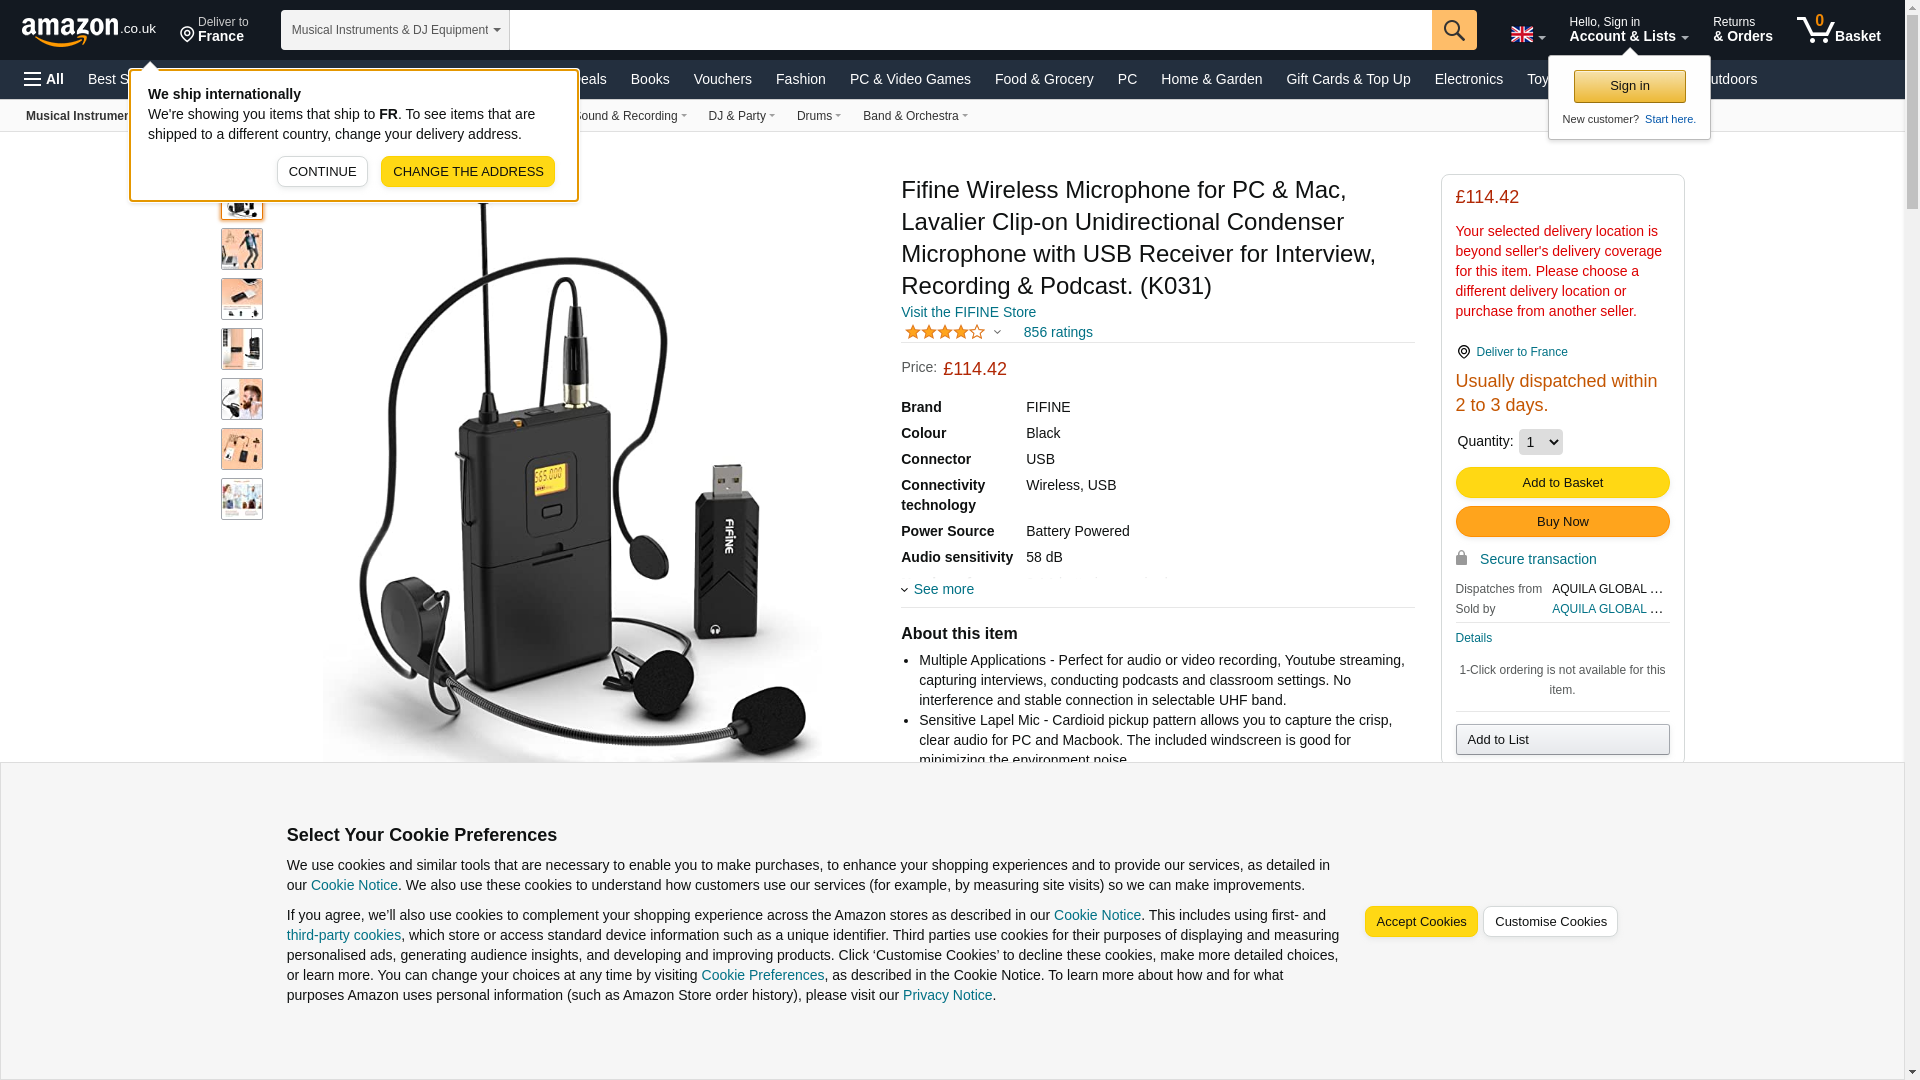Open the Electronics navigation tab
Screen dimensions: 1920x1080
click(1468, 79)
